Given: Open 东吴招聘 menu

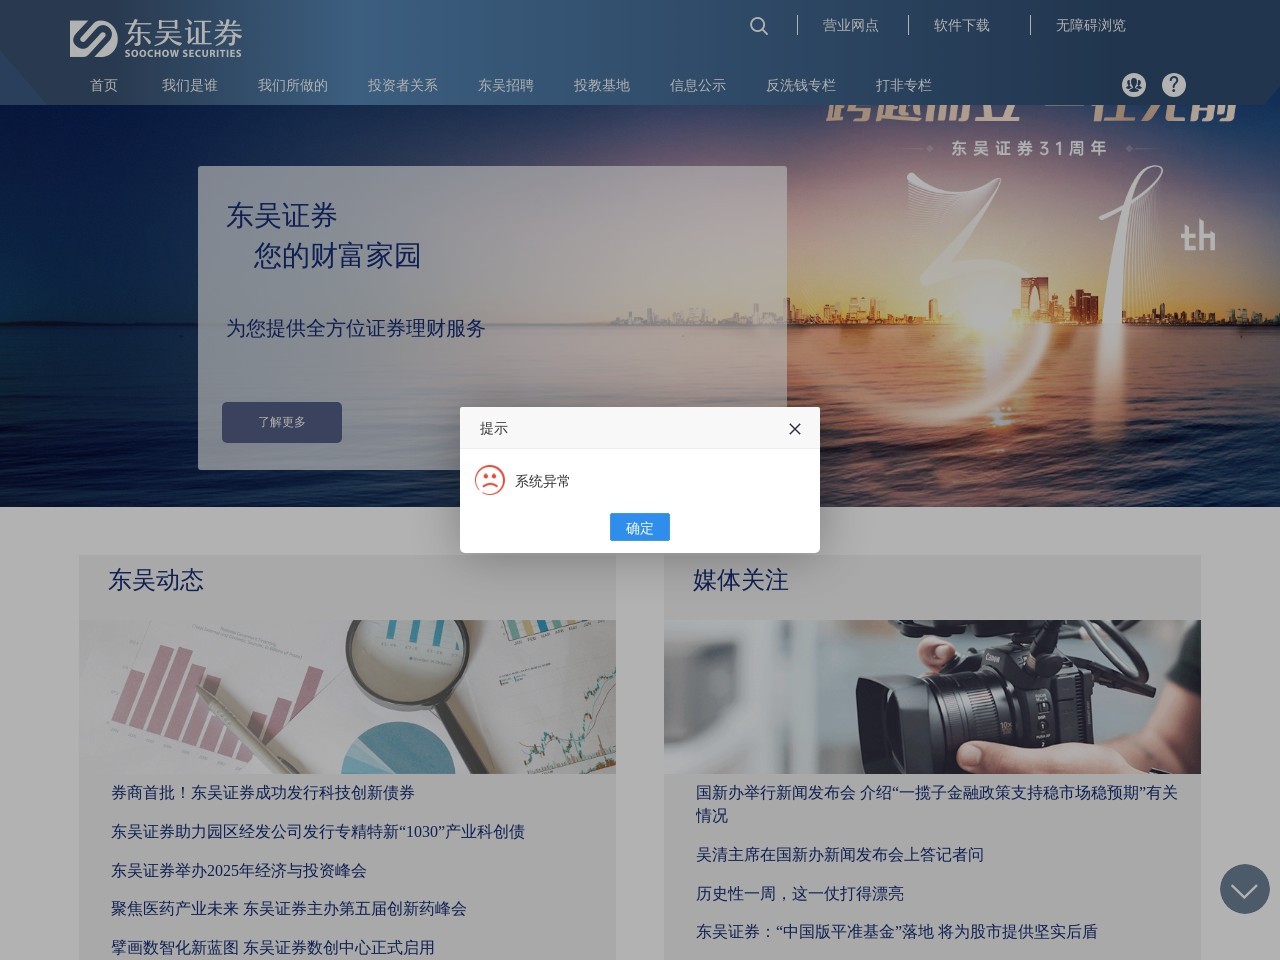Looking at the screenshot, I should click(x=505, y=85).
